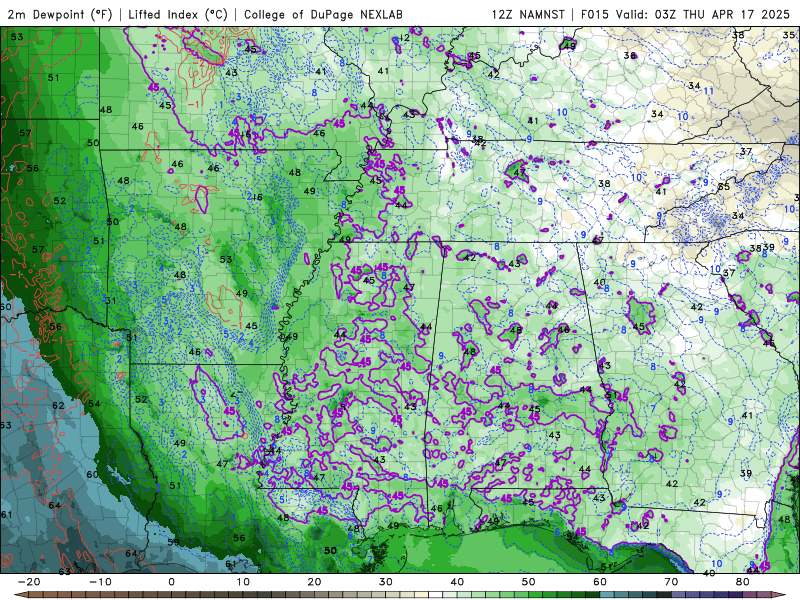800x600 pixels.
Task: Click the "F015 Valid: 03Z THU APR 17 2025" text
Action: point(685,14)
